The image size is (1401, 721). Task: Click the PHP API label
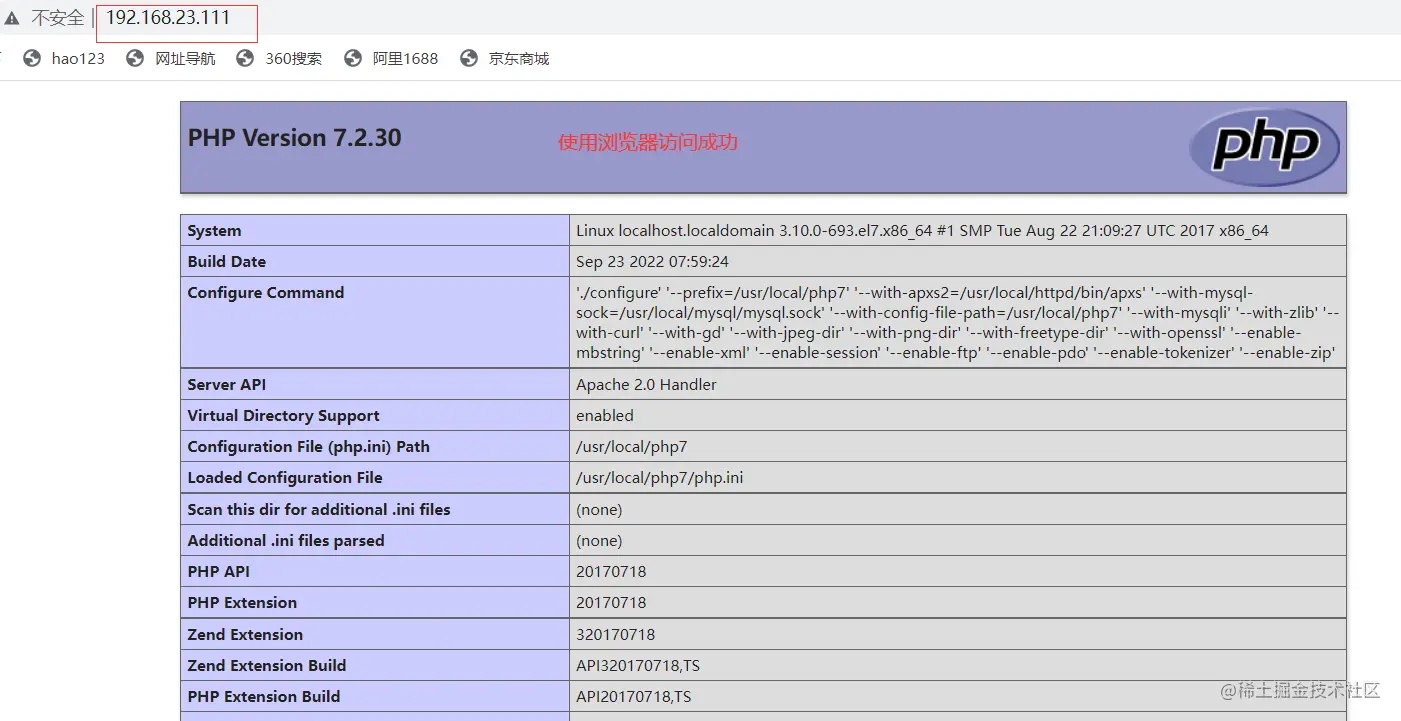[219, 571]
